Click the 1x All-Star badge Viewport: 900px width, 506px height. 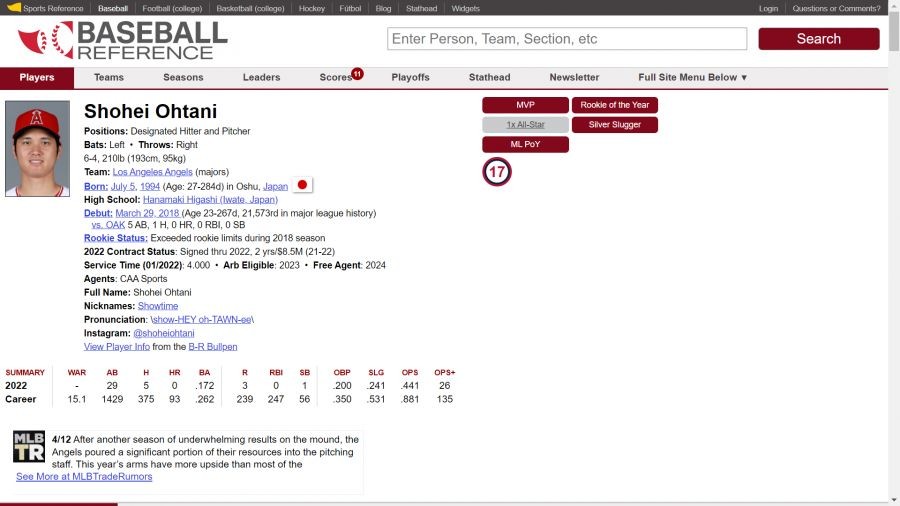click(x=525, y=125)
